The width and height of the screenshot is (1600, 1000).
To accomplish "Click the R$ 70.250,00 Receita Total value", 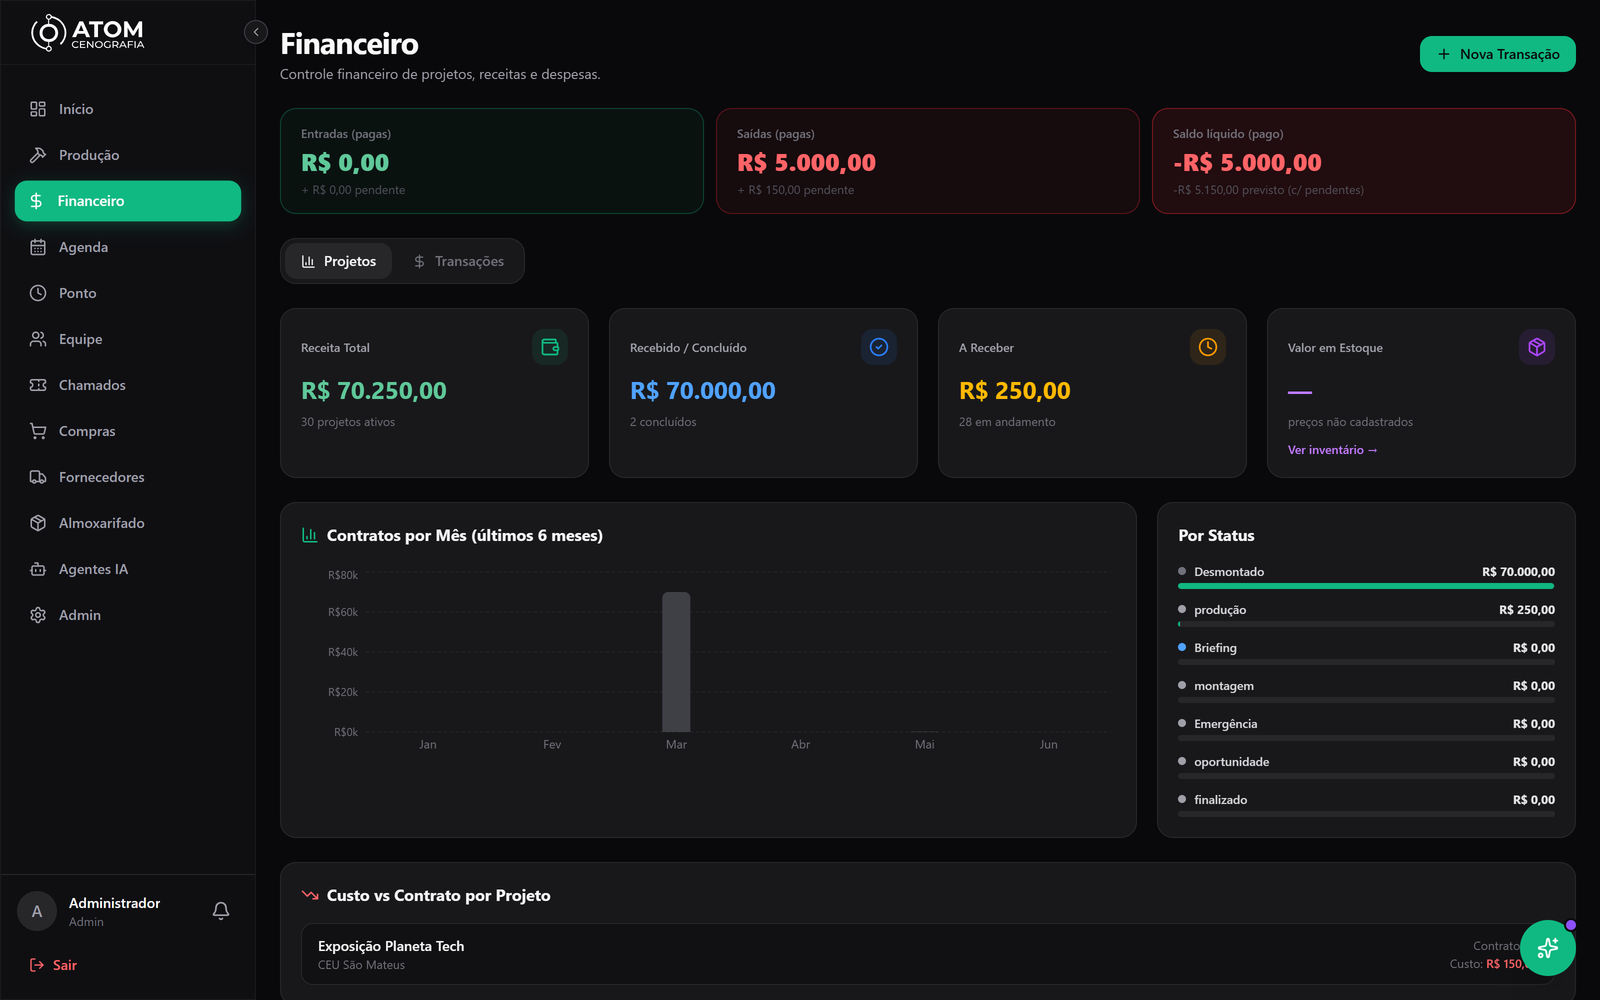I will tap(374, 391).
